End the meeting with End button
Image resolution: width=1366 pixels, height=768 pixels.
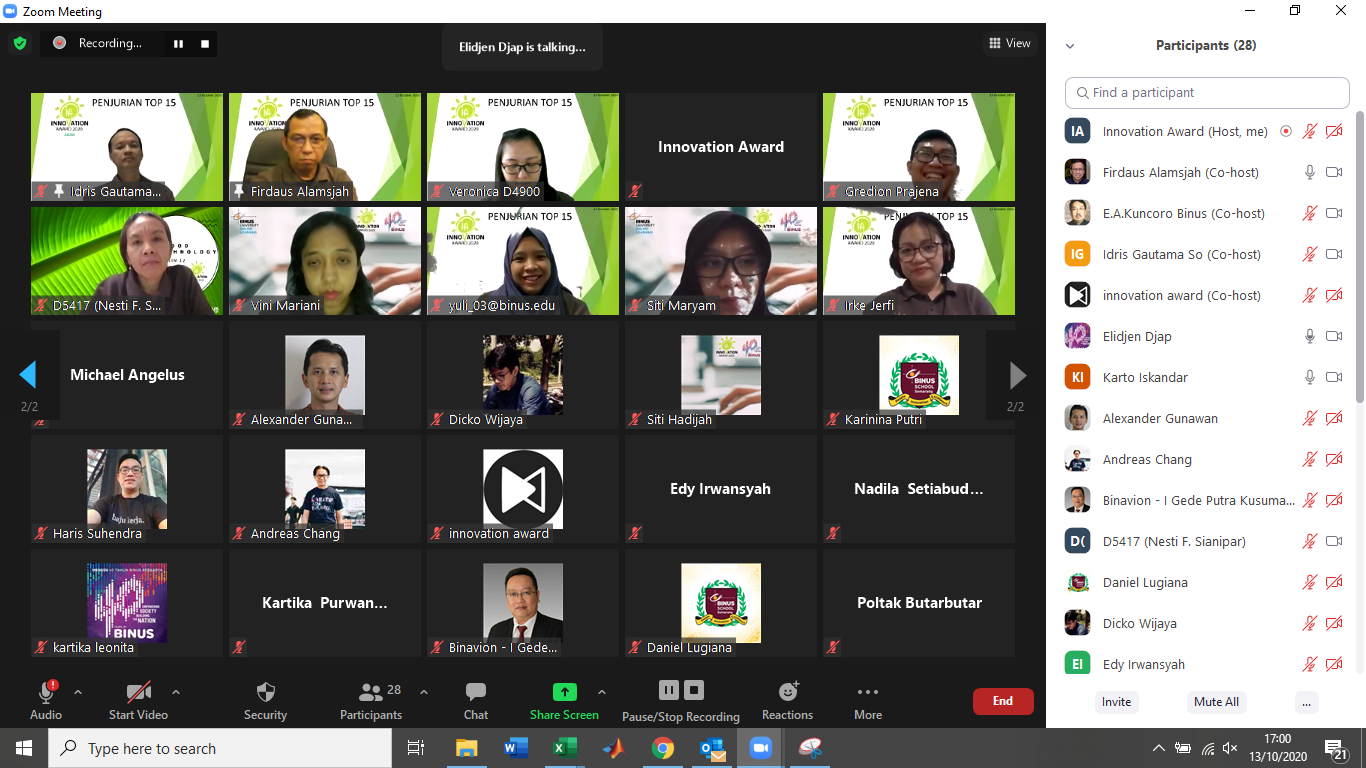tap(1003, 701)
